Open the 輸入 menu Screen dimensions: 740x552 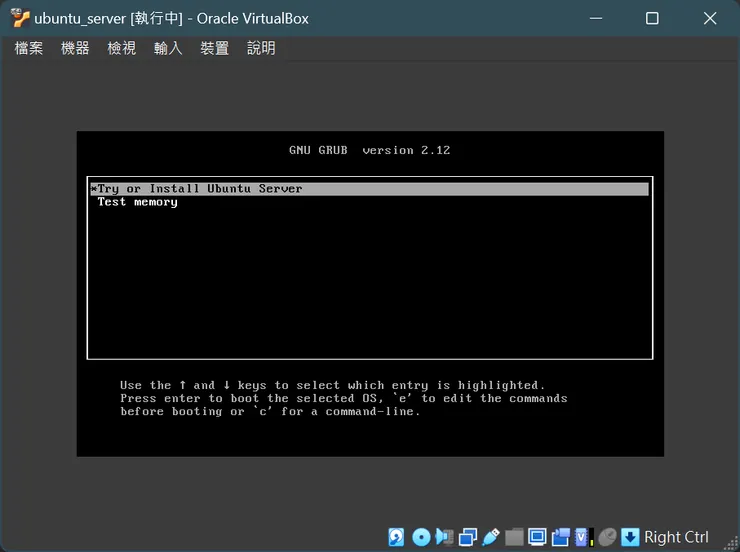coord(168,48)
